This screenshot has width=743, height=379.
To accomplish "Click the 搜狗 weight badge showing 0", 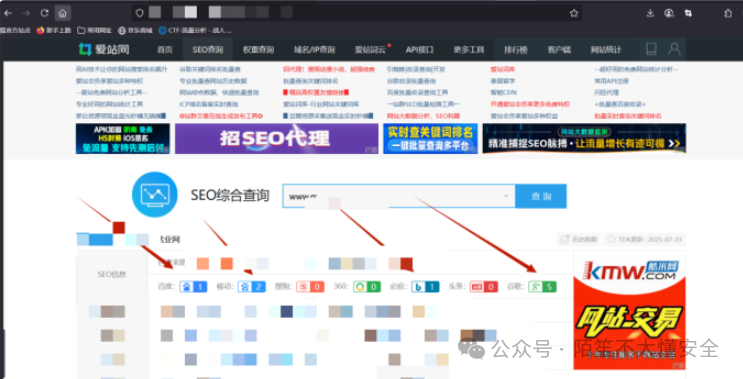I will pyautogui.click(x=310, y=287).
